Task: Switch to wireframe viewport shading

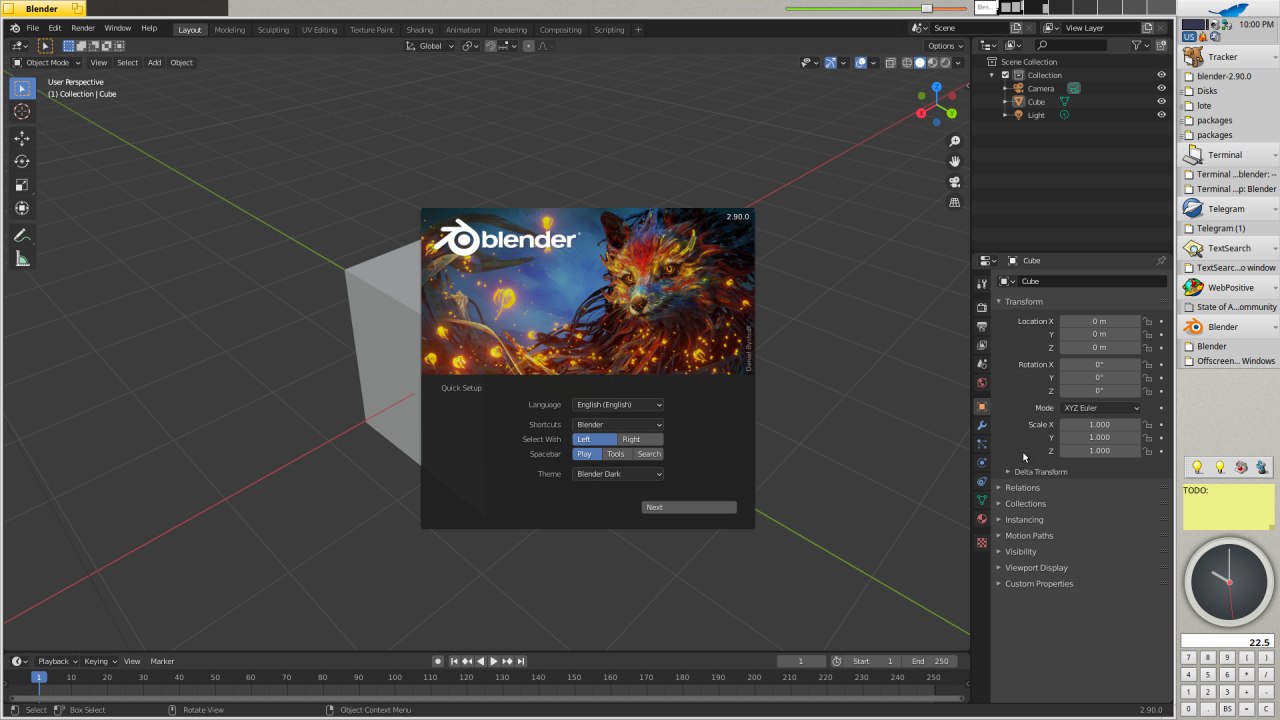Action: pos(907,63)
